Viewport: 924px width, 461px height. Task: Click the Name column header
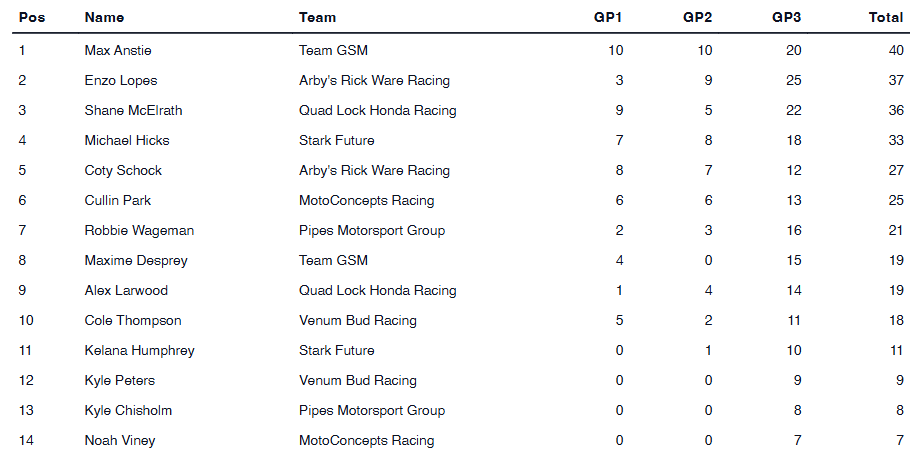point(104,17)
